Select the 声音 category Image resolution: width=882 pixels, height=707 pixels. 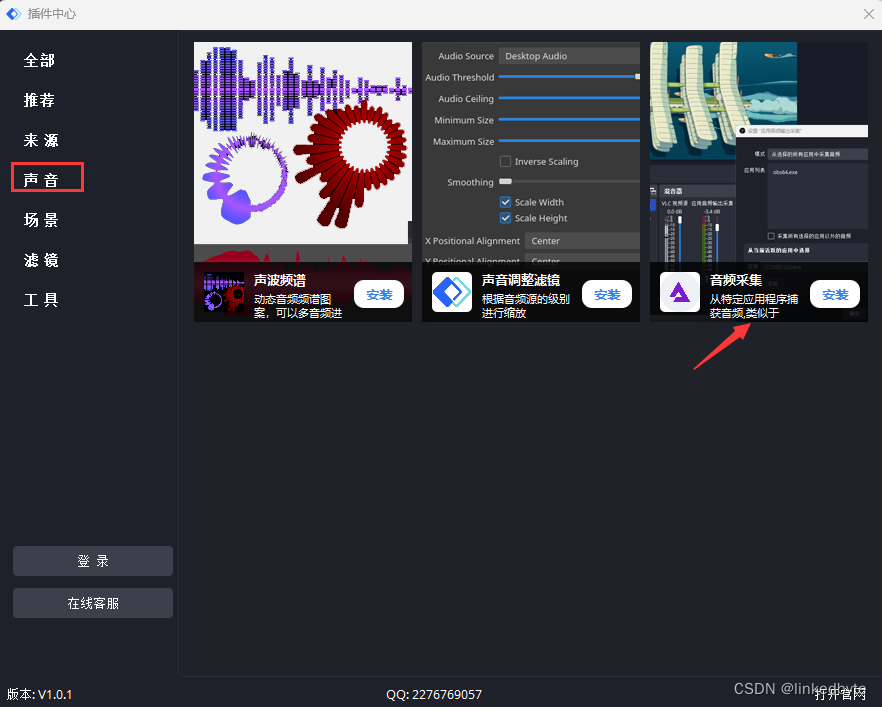pyautogui.click(x=41, y=181)
